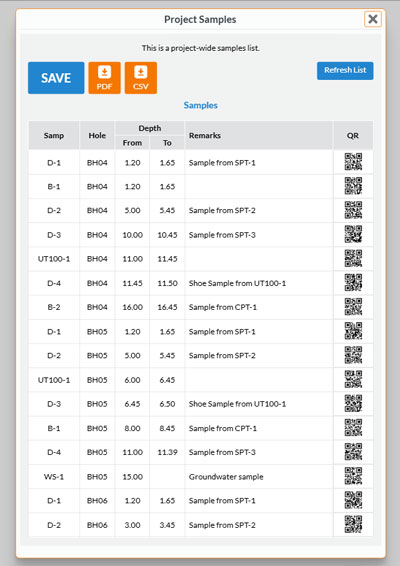Select UT100-1 sample cell in BH04 row
Viewport: 400px width, 566px height.
pos(54,259)
